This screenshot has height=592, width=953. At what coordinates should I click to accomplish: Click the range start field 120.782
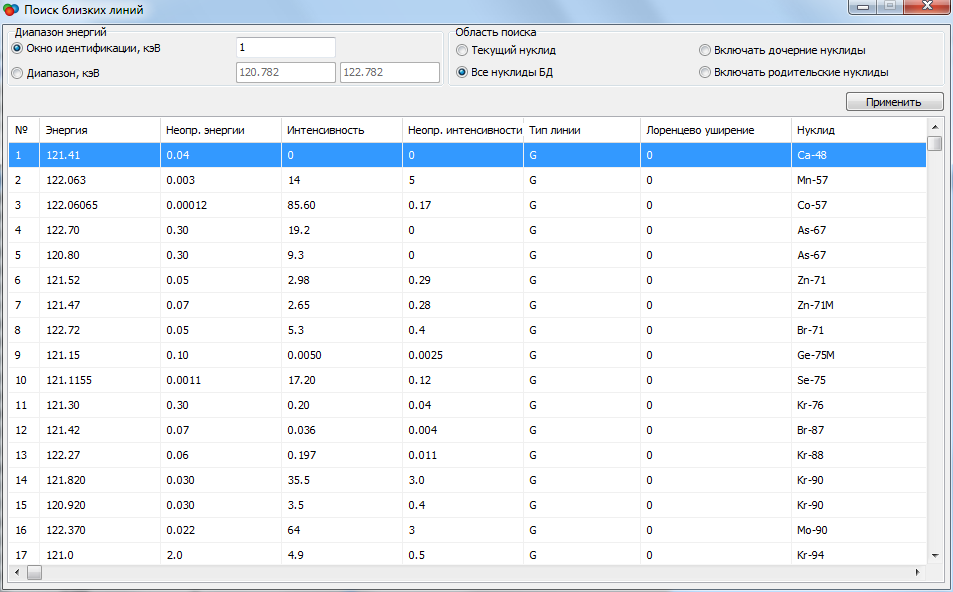pyautogui.click(x=285, y=73)
